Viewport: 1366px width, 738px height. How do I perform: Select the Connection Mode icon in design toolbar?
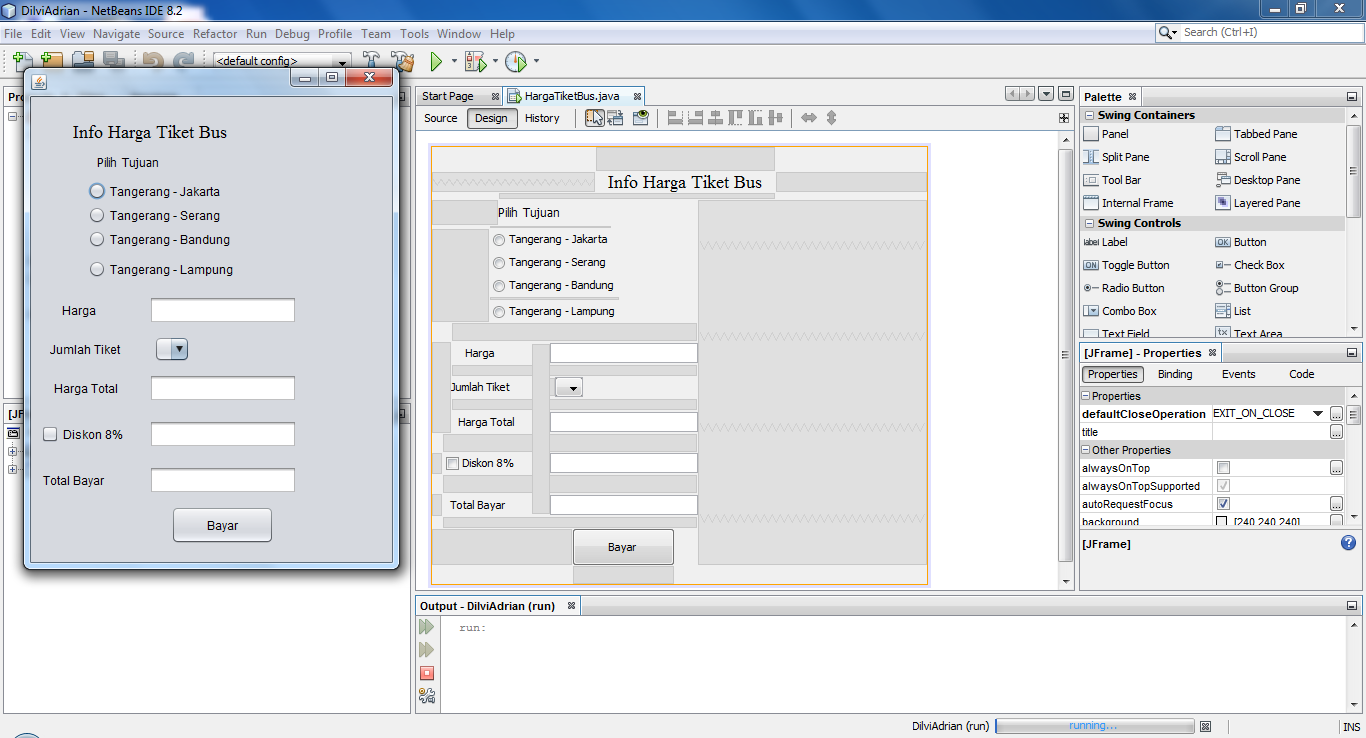click(x=616, y=117)
